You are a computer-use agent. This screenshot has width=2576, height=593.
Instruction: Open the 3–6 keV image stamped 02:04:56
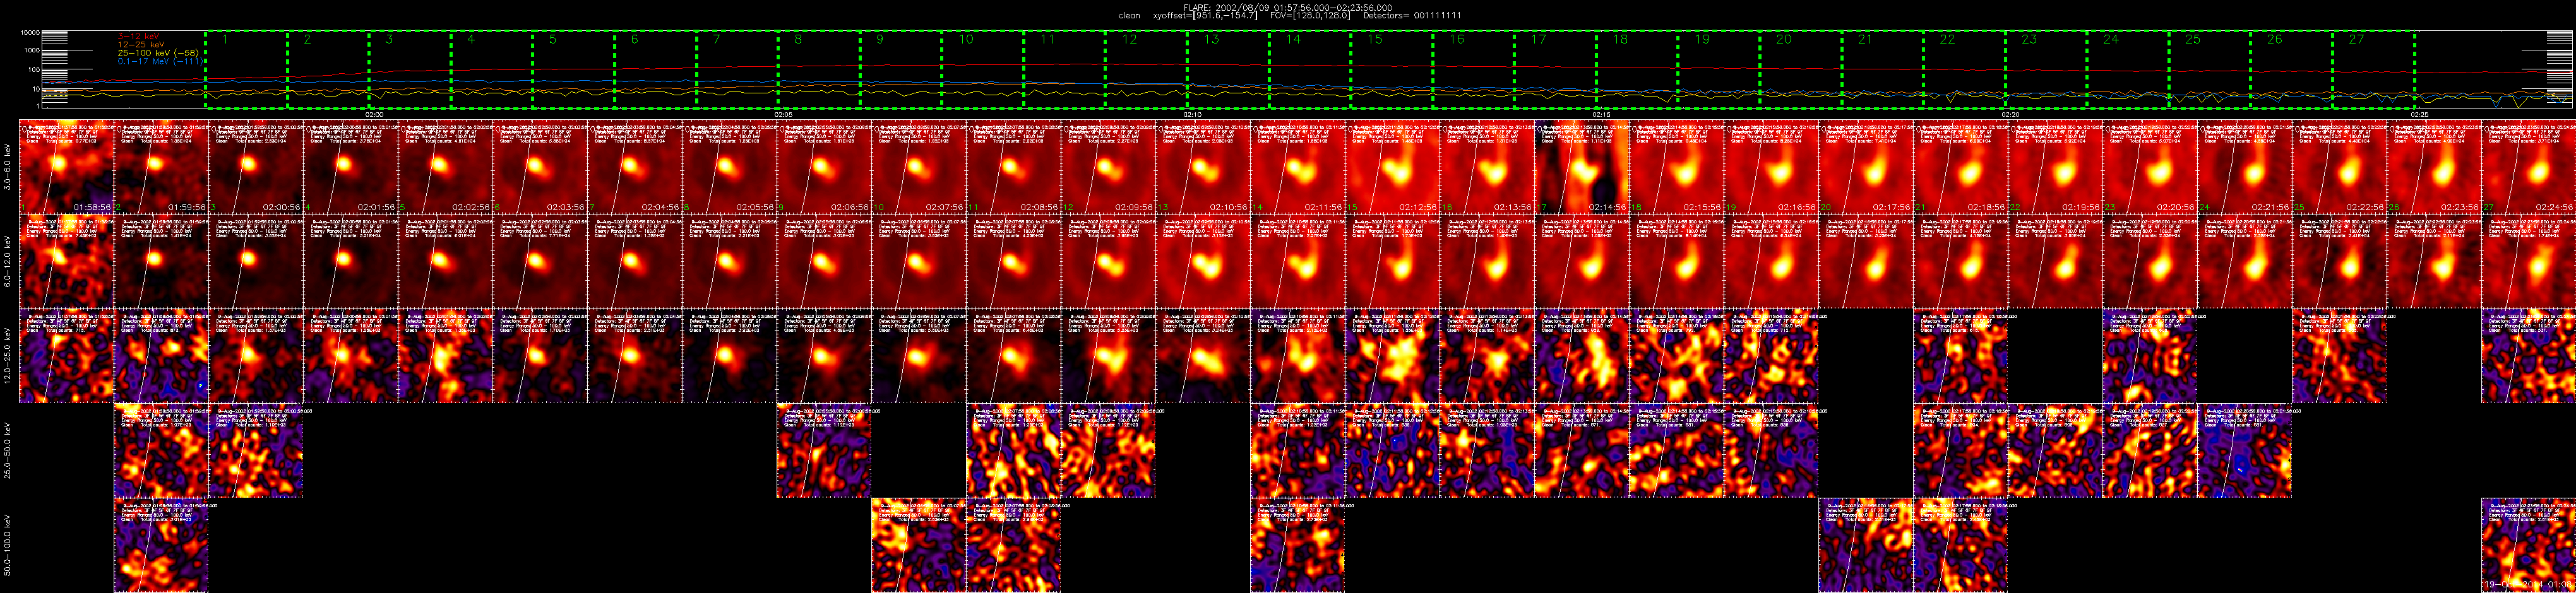click(x=634, y=167)
